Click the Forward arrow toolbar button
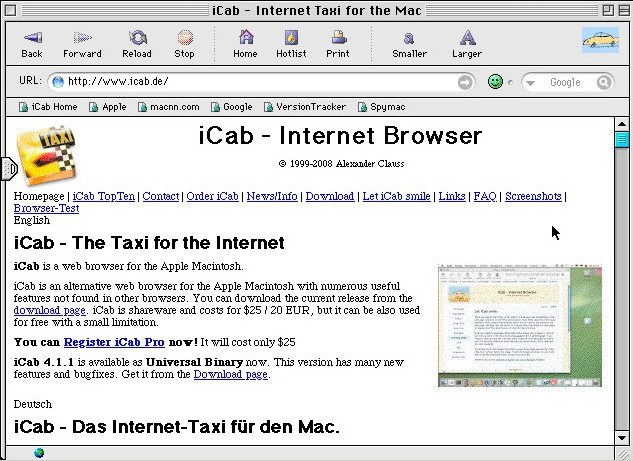 (x=82, y=43)
